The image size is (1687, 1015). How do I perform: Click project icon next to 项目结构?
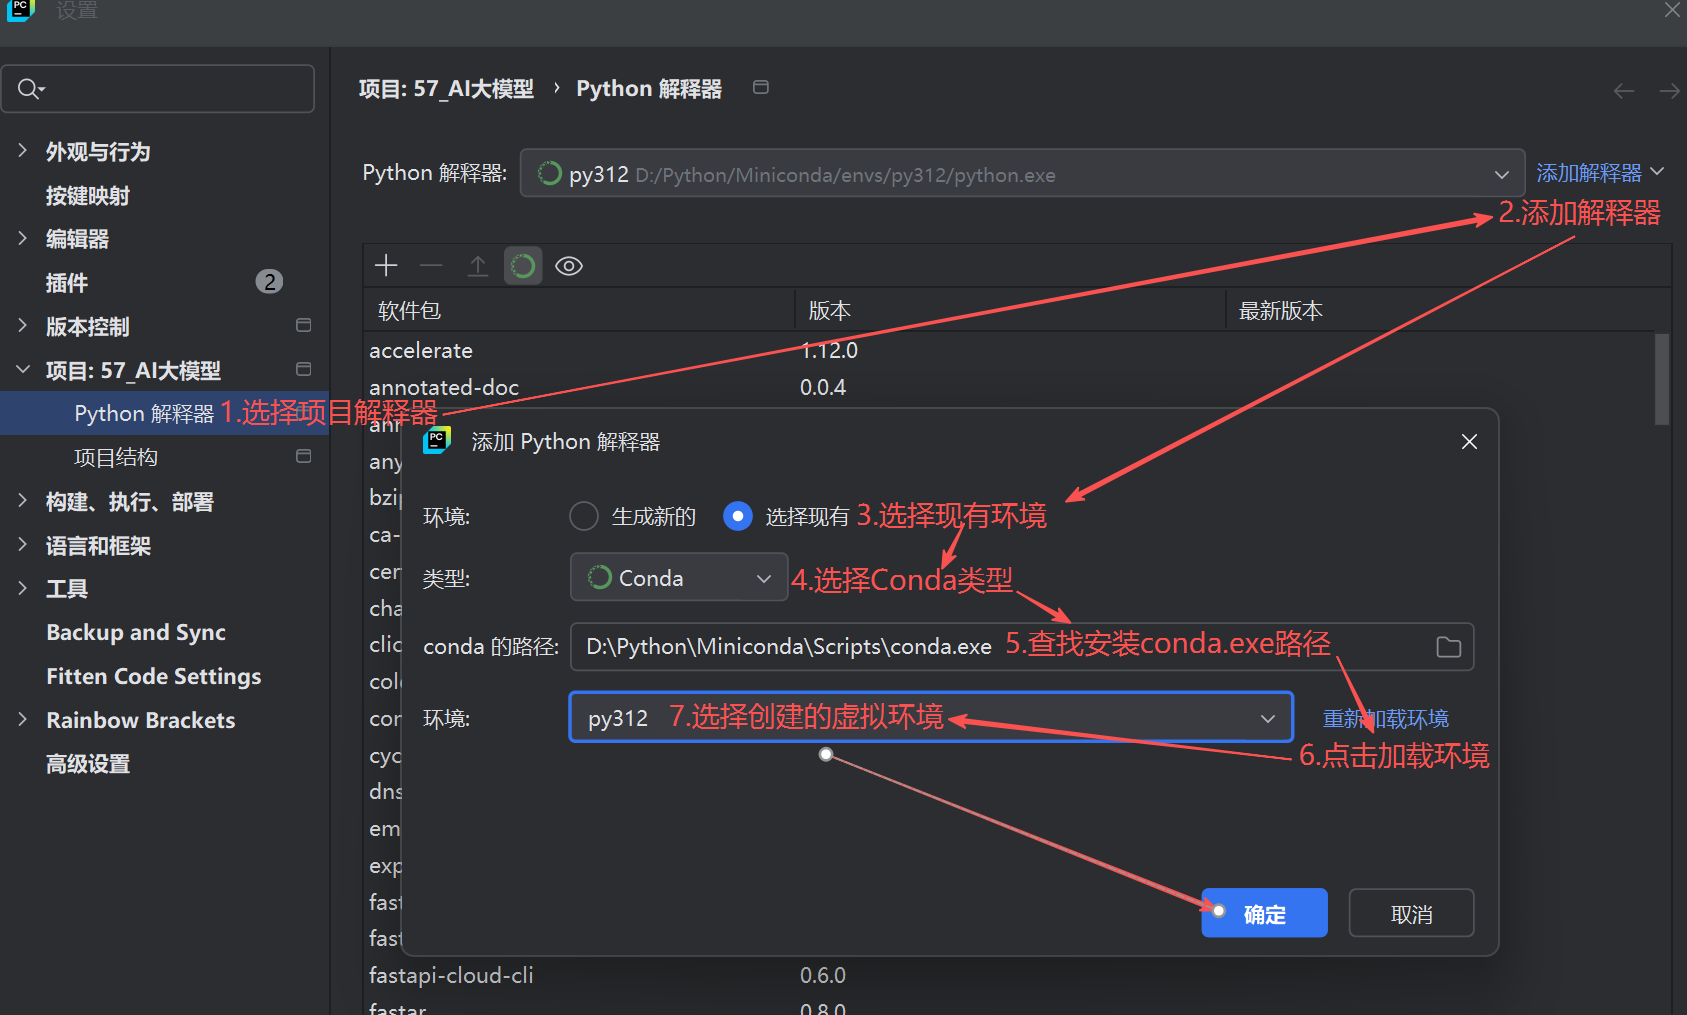(304, 456)
